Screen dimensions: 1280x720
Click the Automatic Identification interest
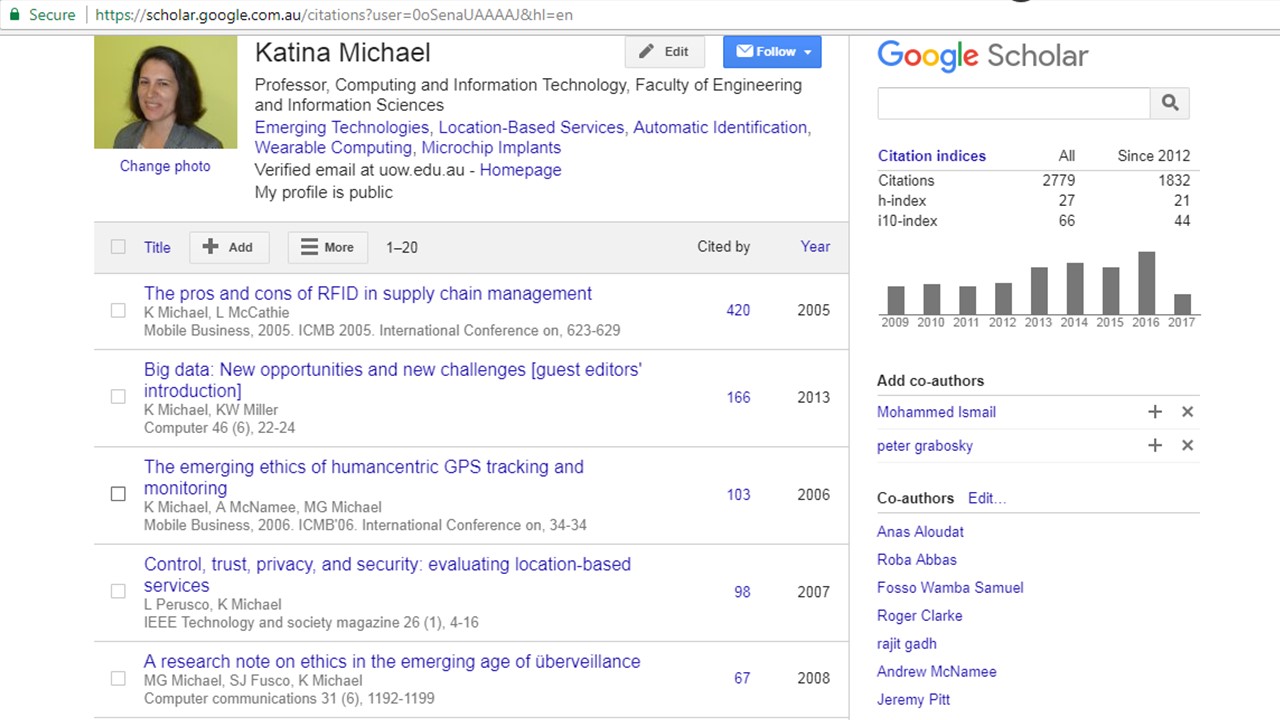pyautogui.click(x=720, y=128)
